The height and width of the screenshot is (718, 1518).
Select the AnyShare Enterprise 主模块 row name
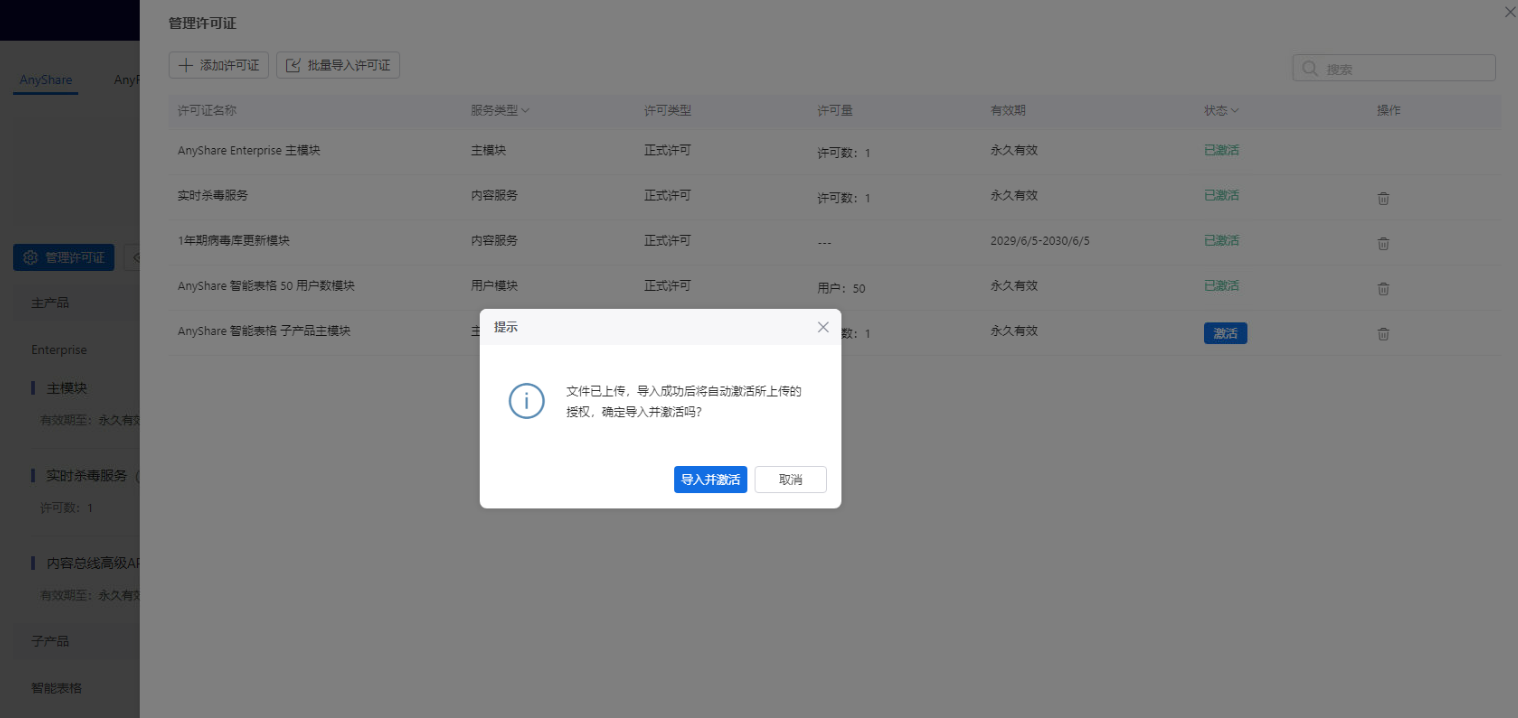(x=249, y=150)
